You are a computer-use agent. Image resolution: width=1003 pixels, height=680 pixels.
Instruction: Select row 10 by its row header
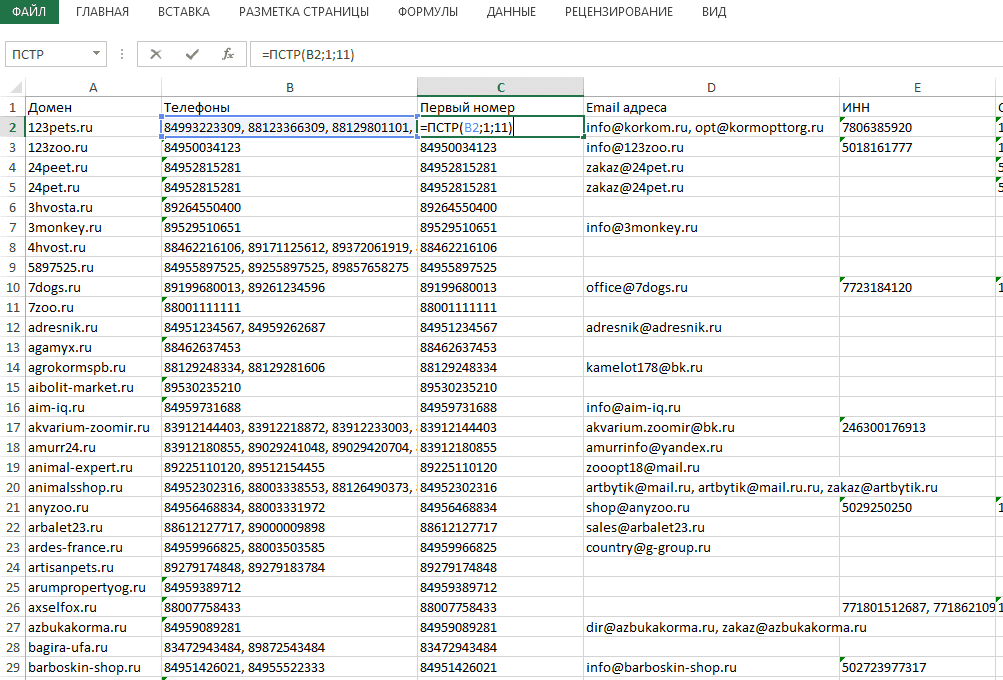tap(13, 287)
